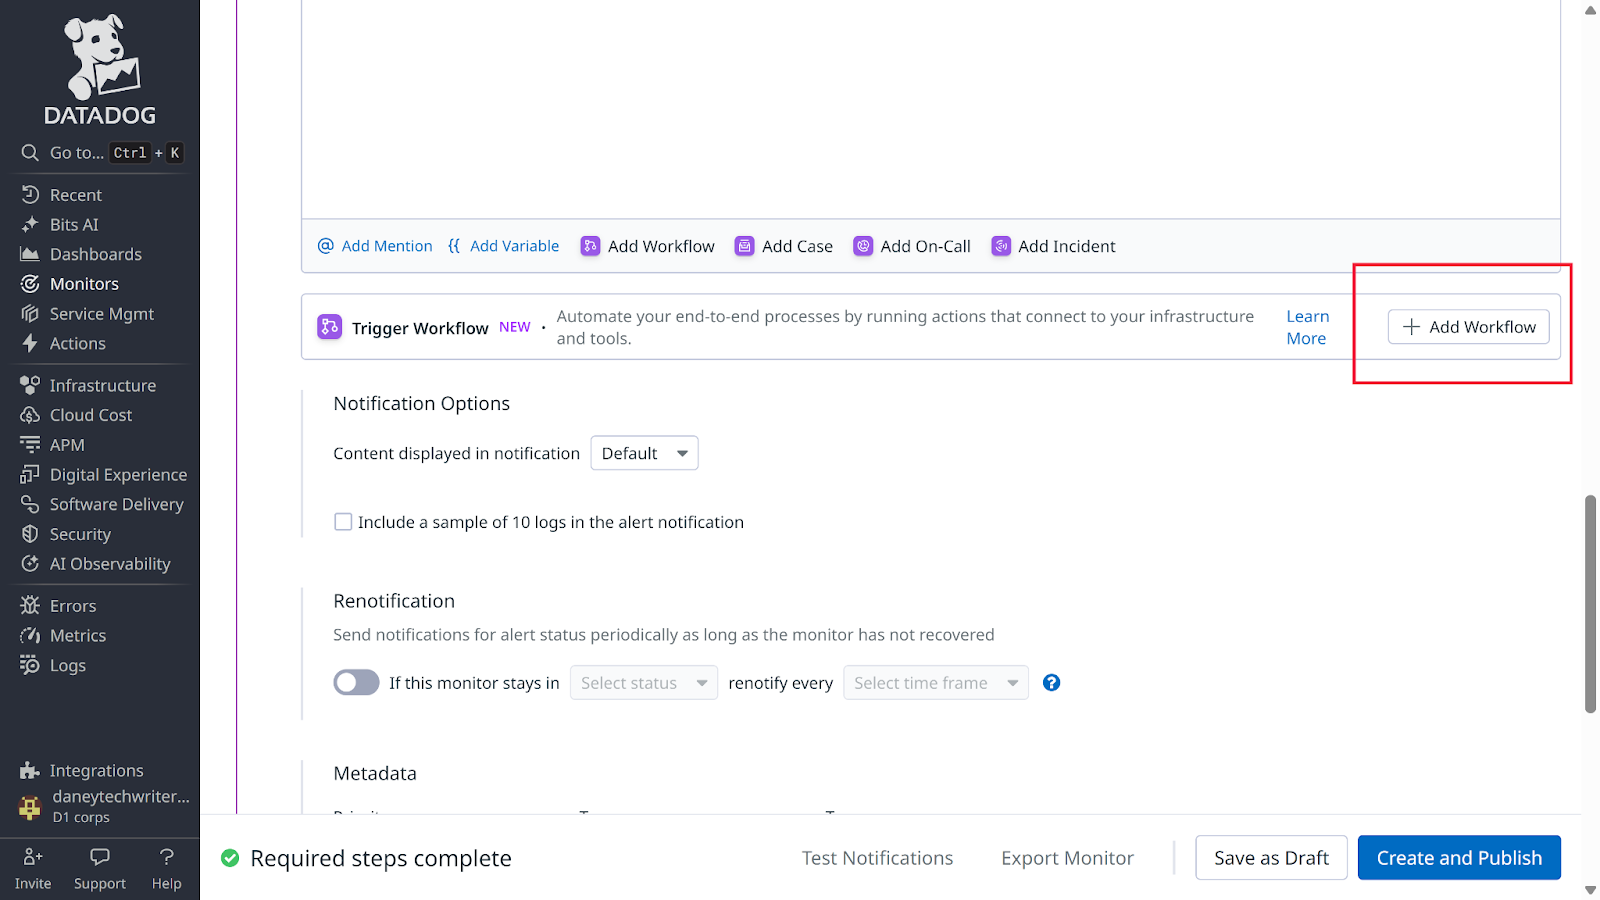Click the Datadog logo
This screenshot has height=900, width=1600.
click(x=100, y=70)
